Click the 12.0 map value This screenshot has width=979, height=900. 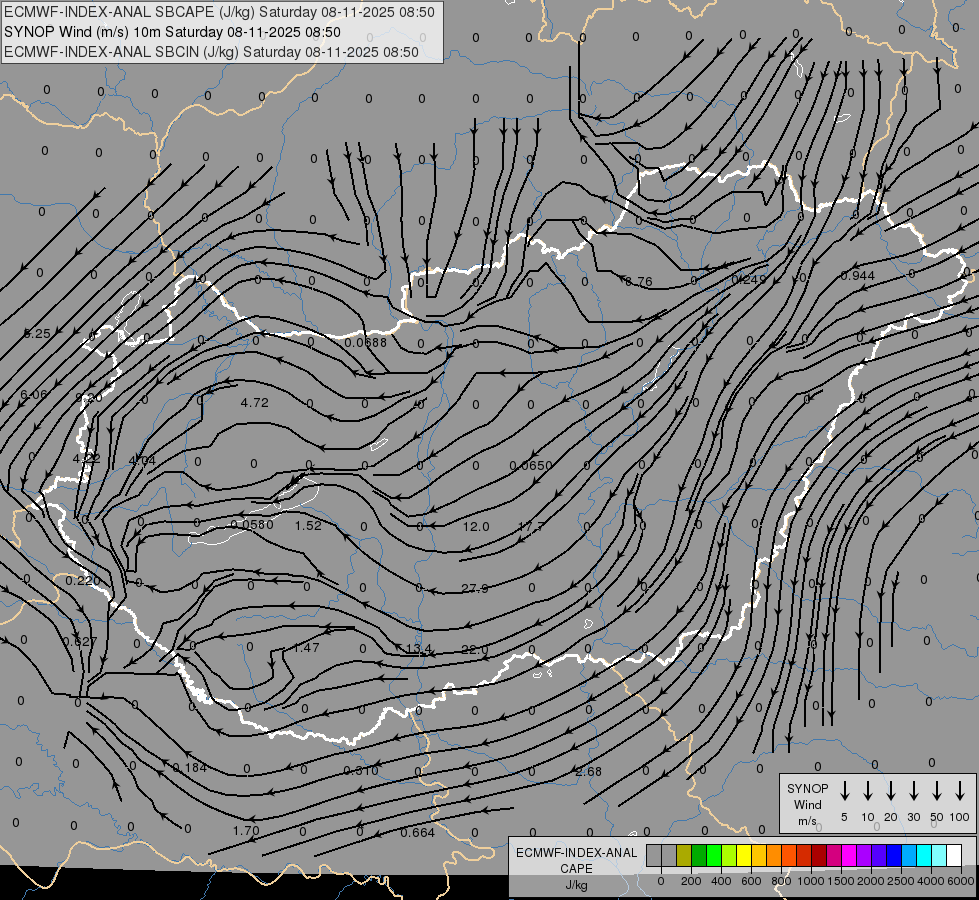point(476,527)
